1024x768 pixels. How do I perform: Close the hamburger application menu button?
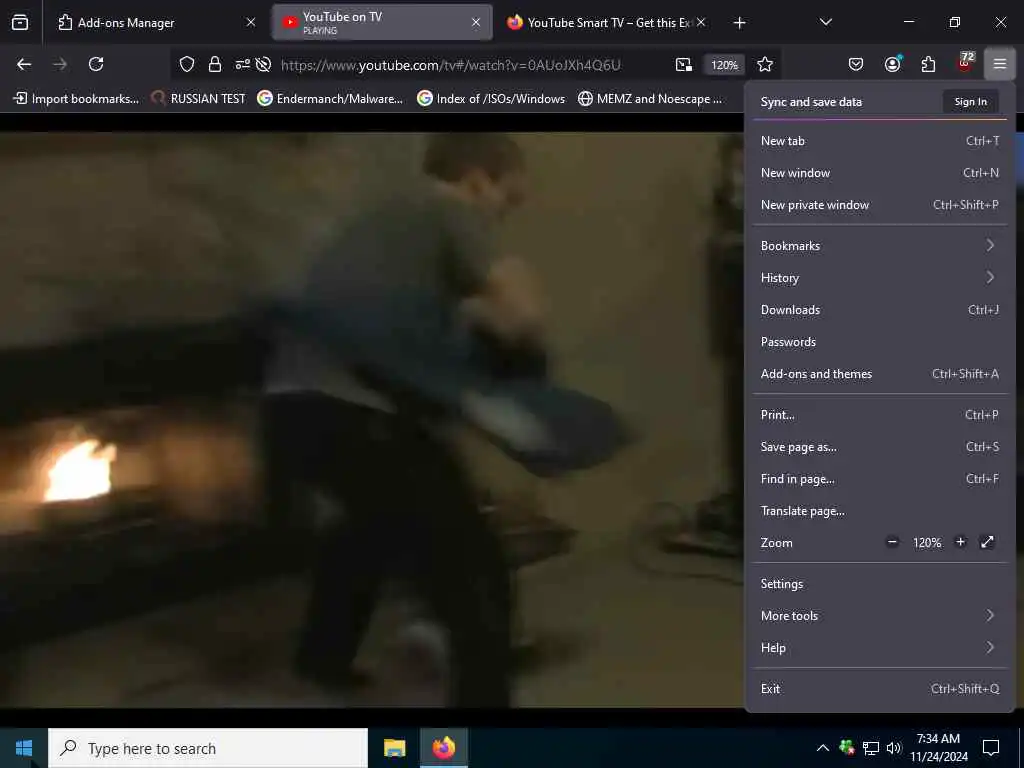[x=1000, y=64]
